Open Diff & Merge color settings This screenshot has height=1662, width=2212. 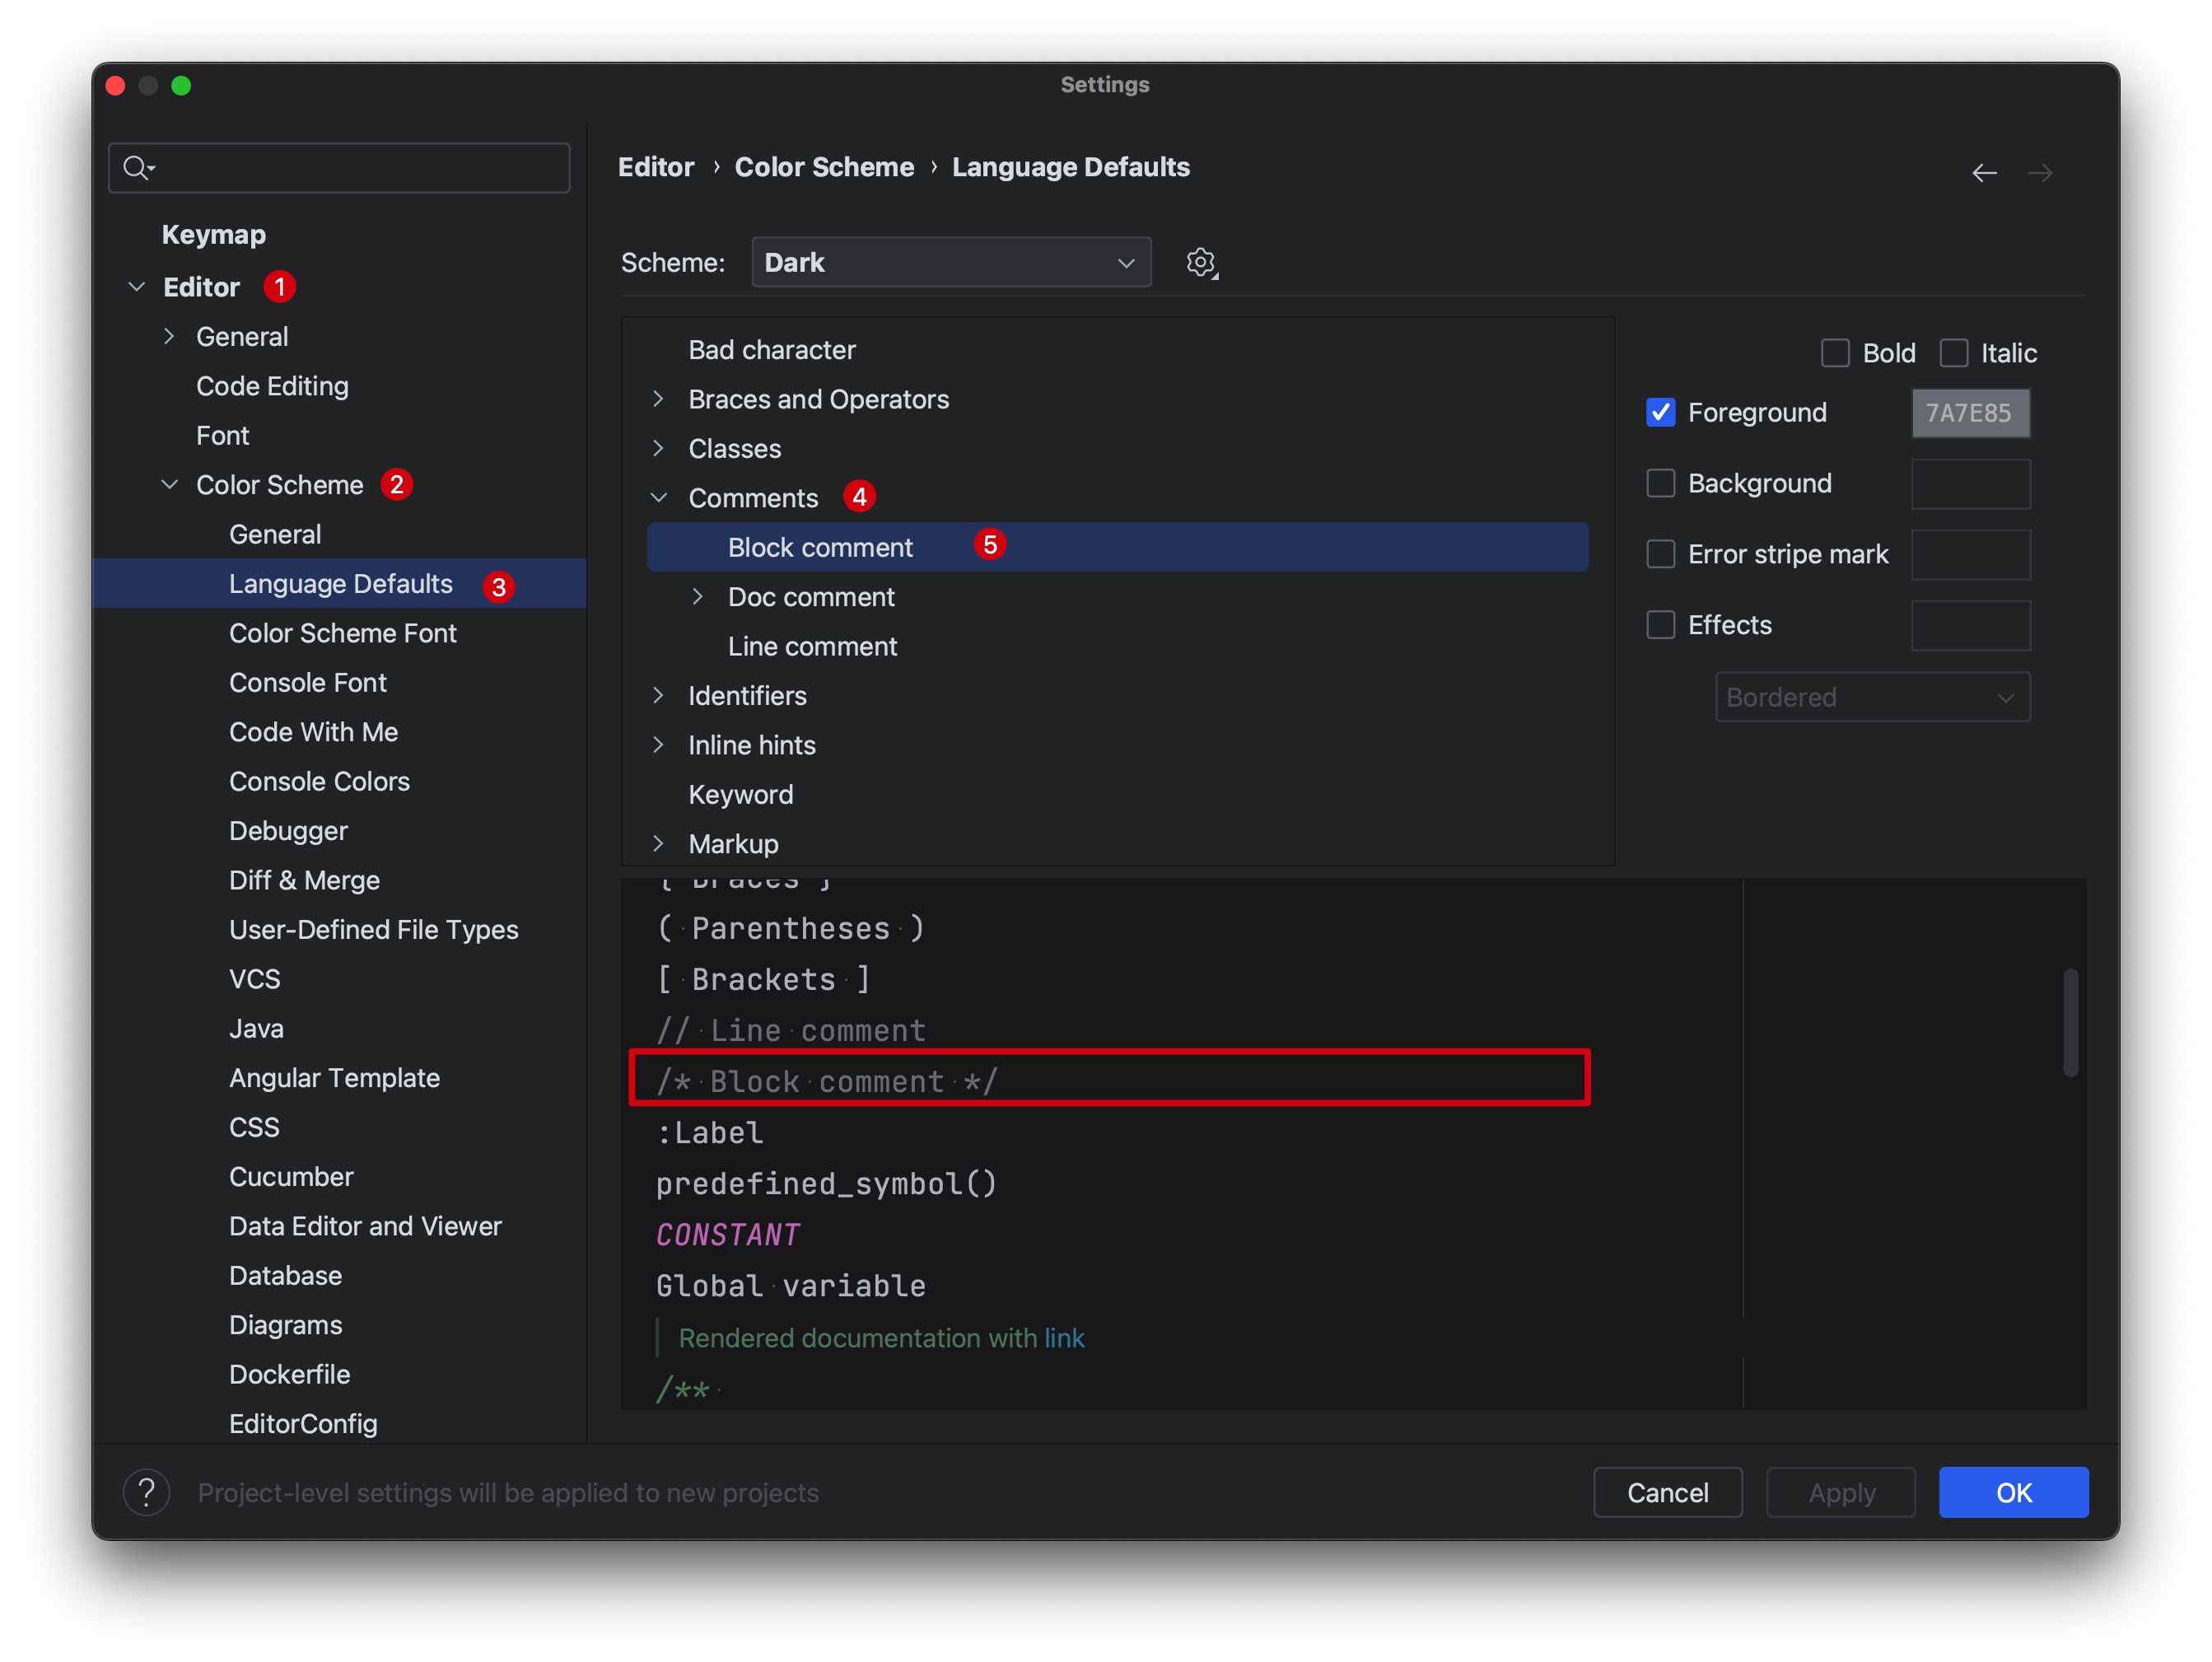pos(304,880)
